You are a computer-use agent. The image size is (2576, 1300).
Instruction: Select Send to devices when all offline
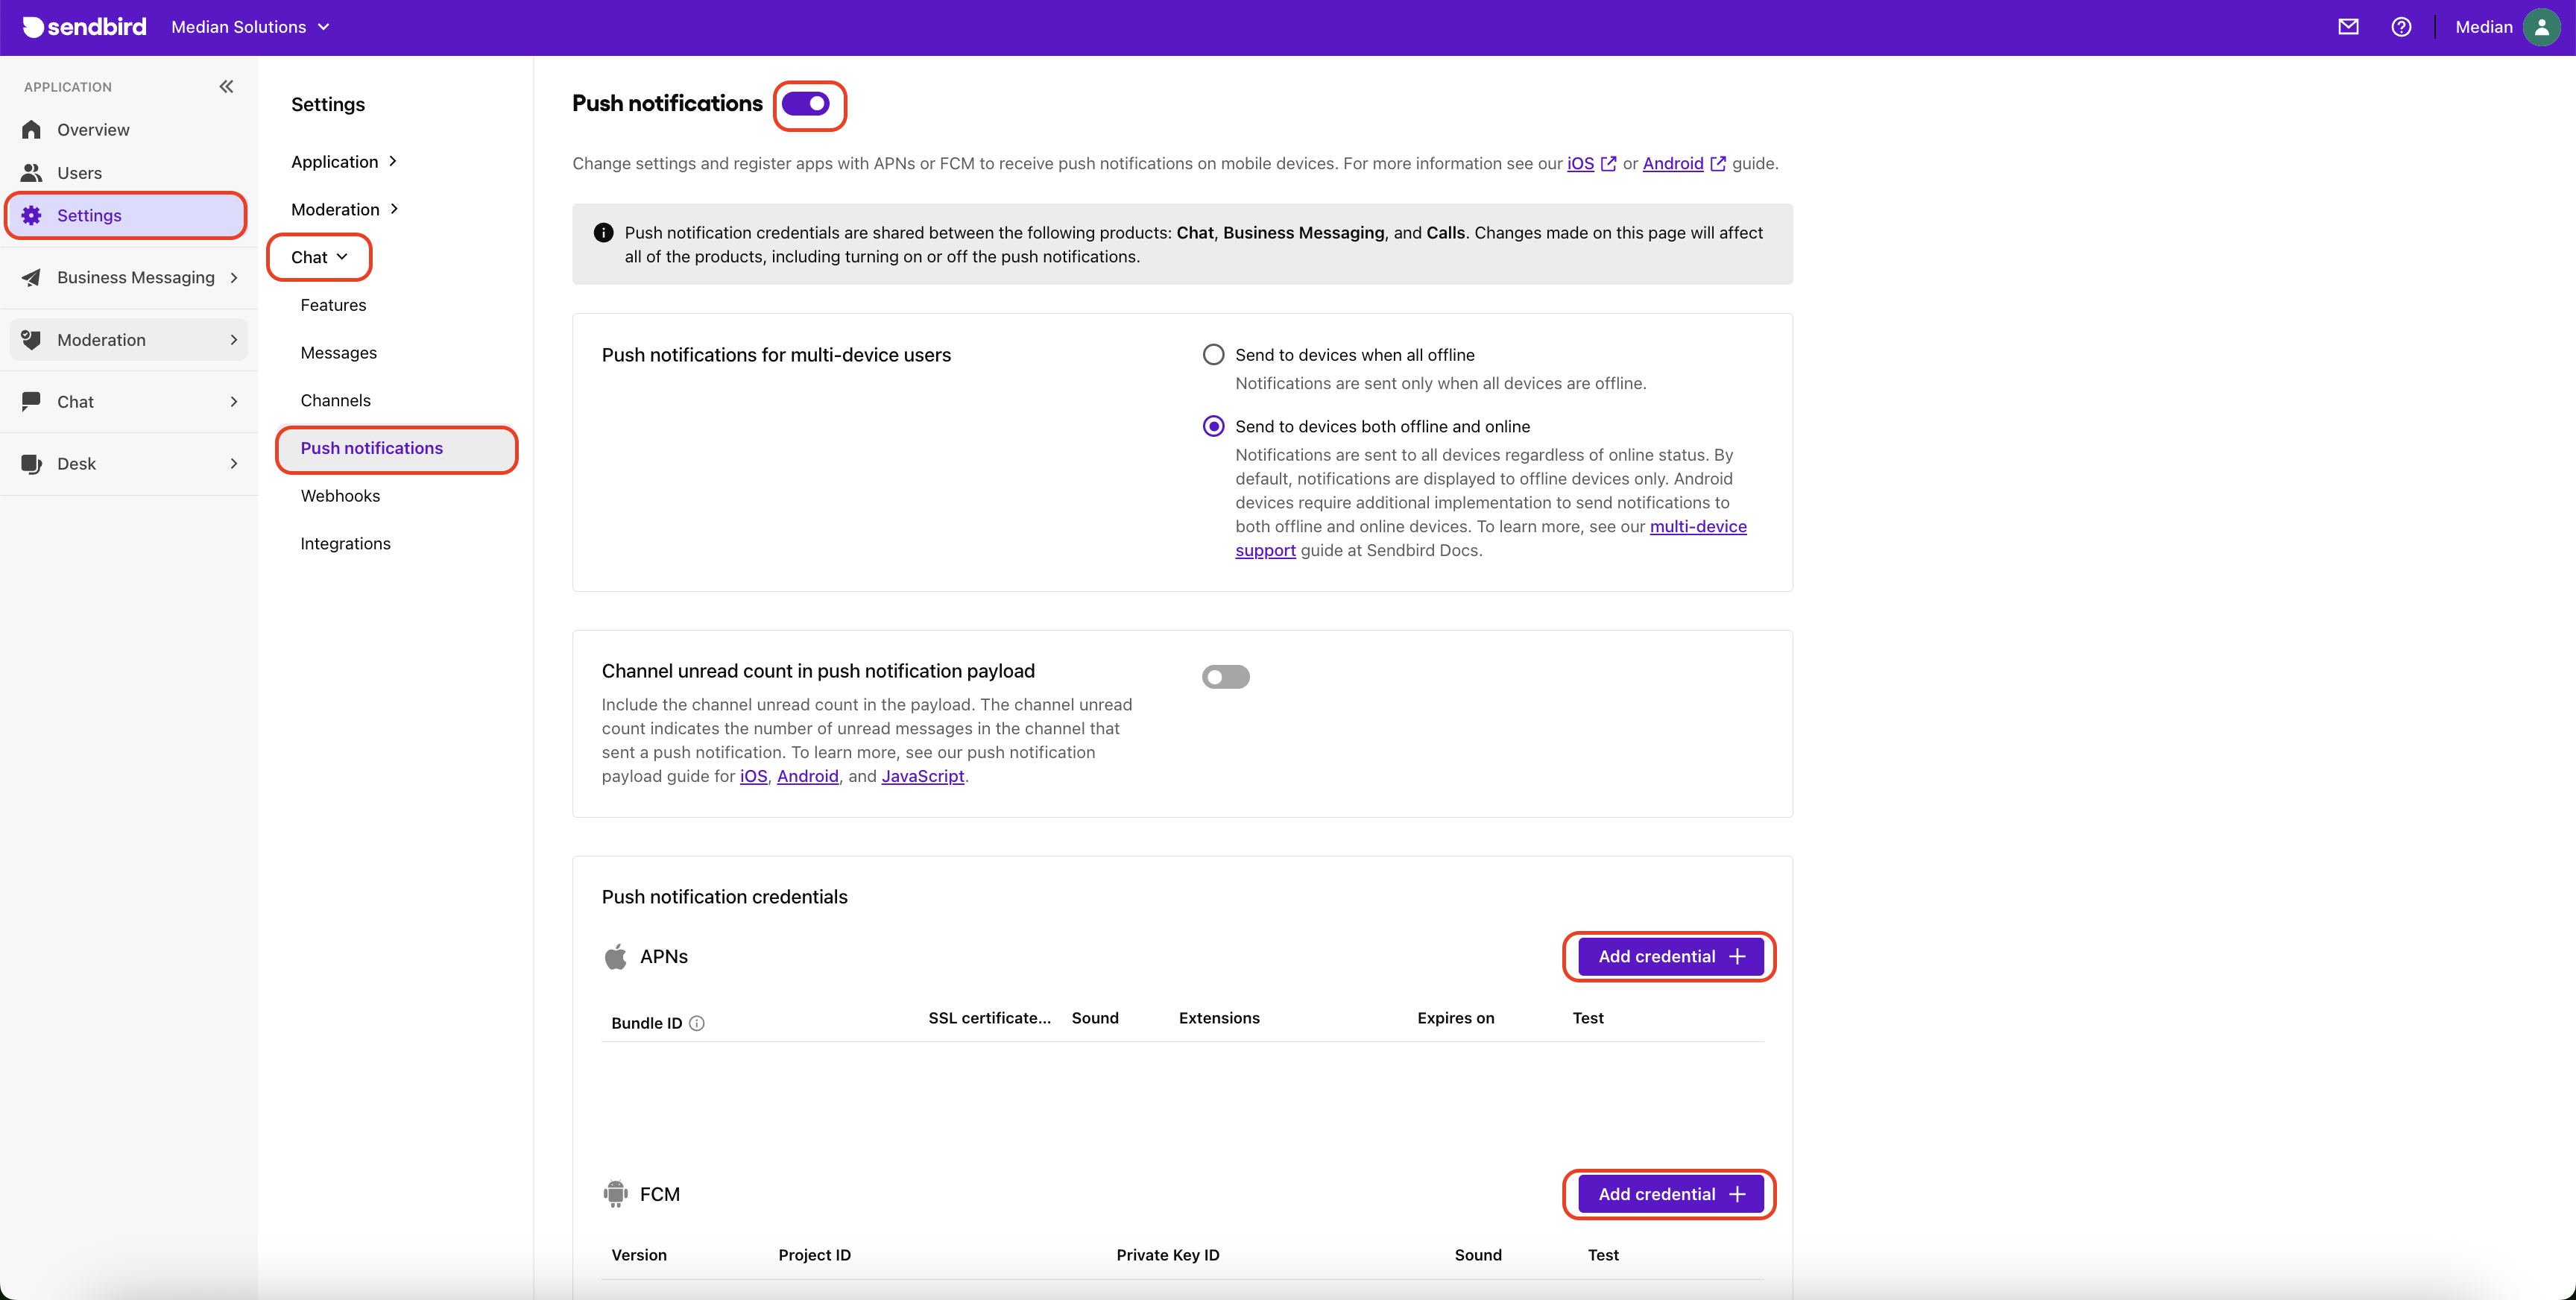click(x=1213, y=355)
